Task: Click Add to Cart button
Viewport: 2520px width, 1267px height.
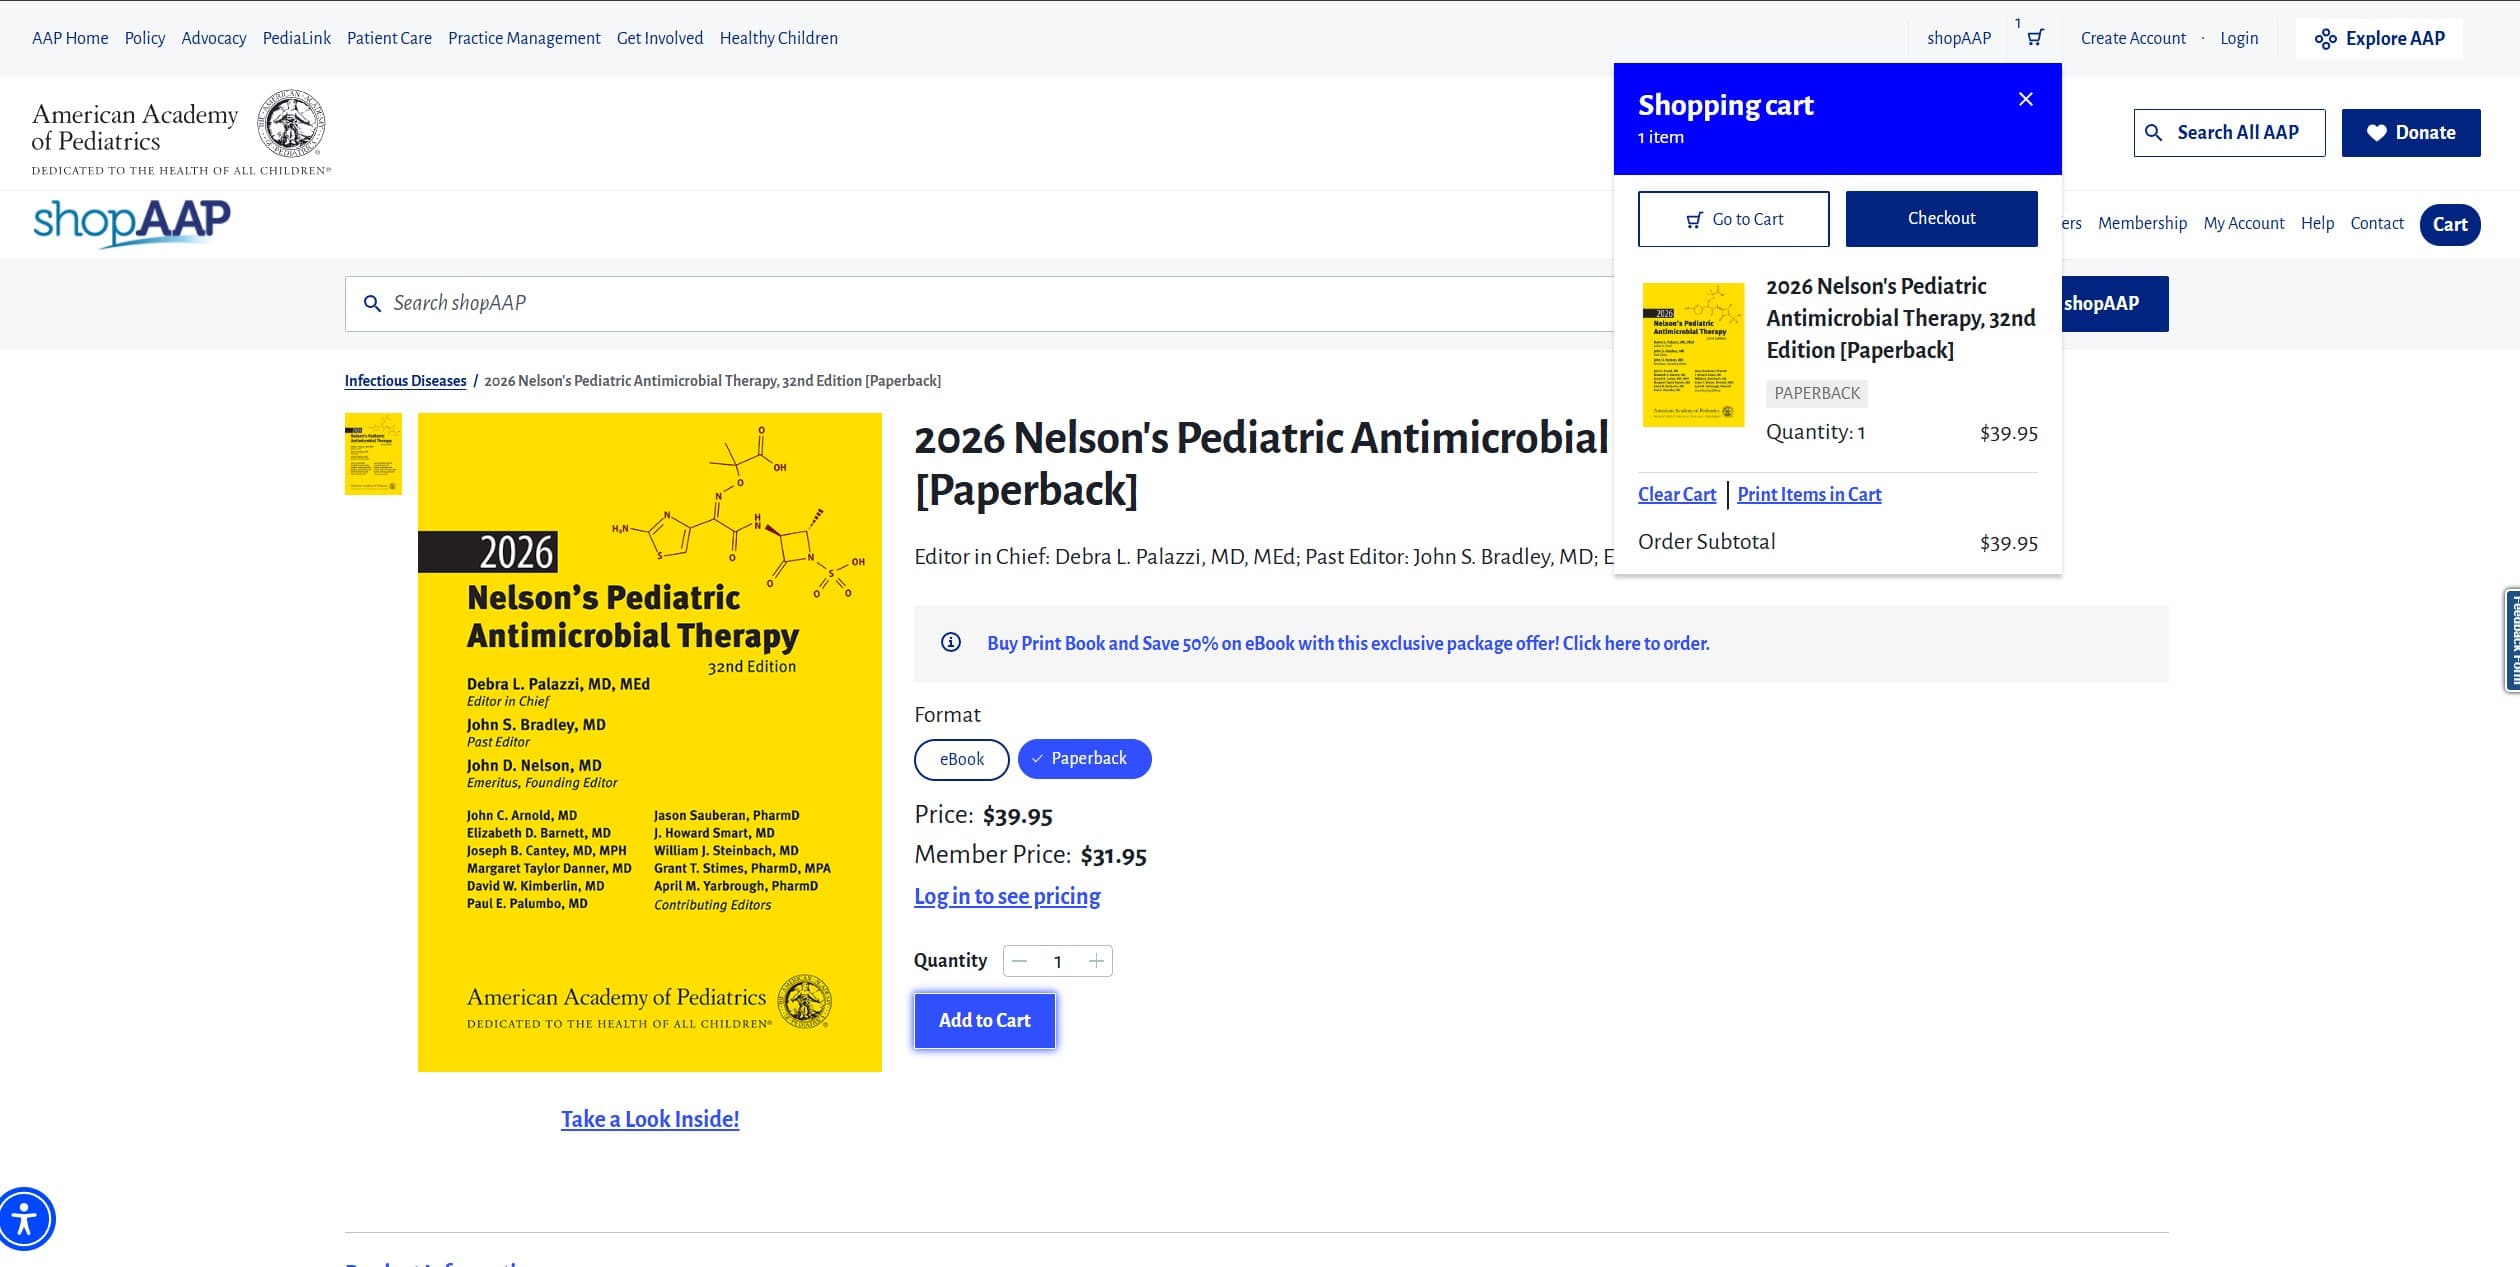Action: tap(985, 1020)
